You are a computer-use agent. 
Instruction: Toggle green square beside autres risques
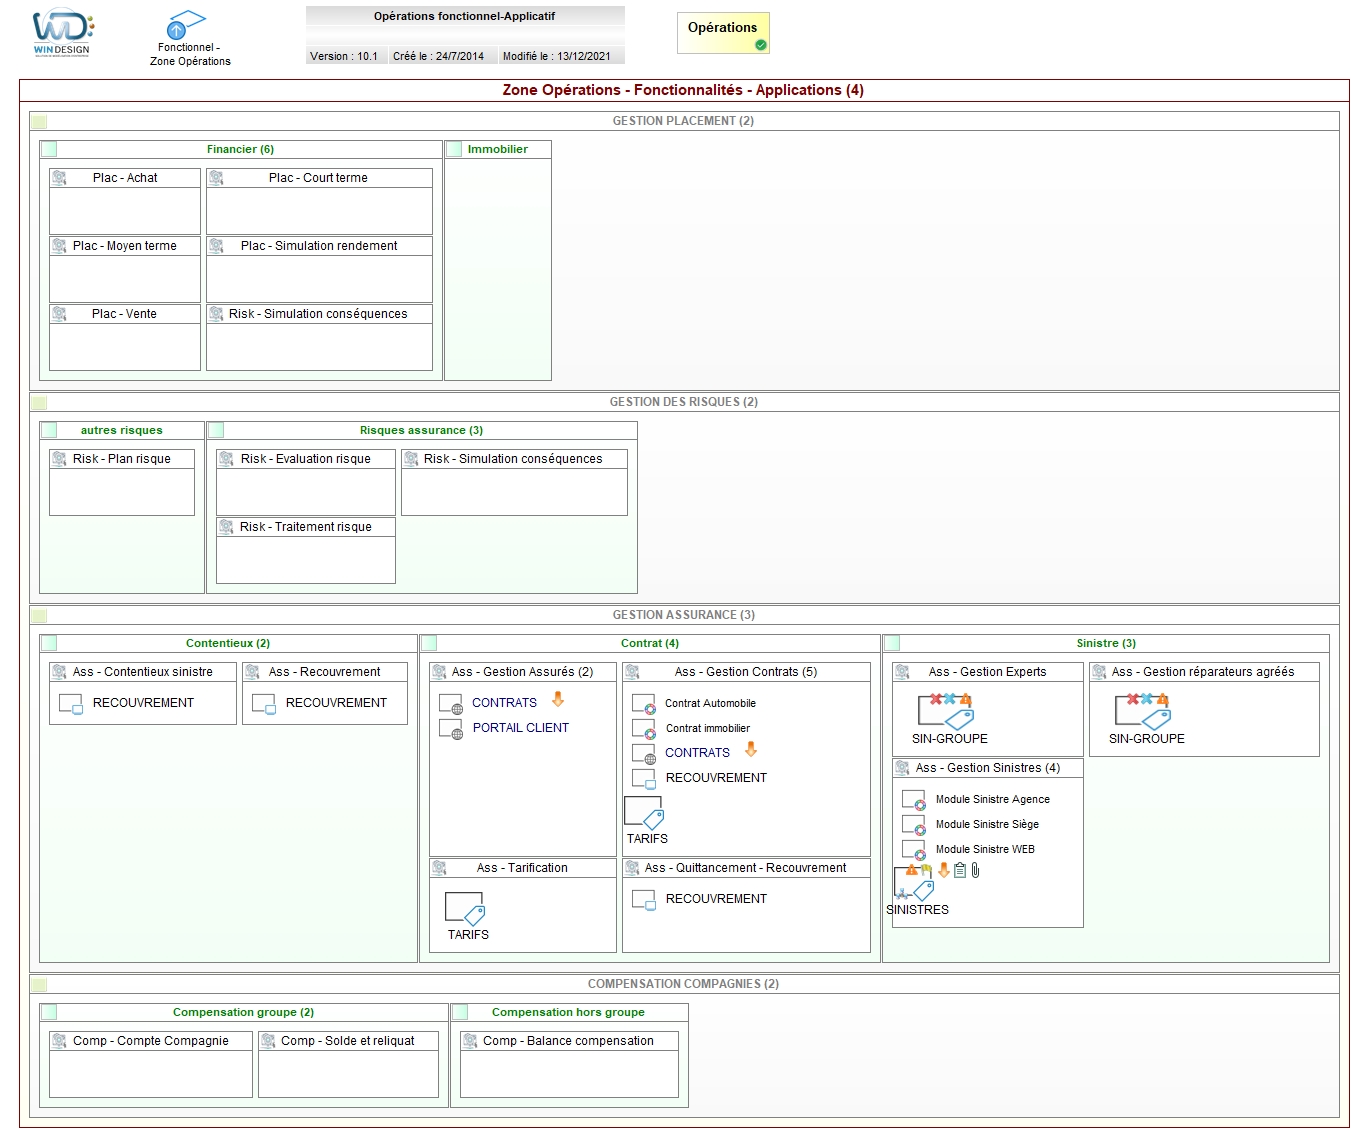point(49,431)
